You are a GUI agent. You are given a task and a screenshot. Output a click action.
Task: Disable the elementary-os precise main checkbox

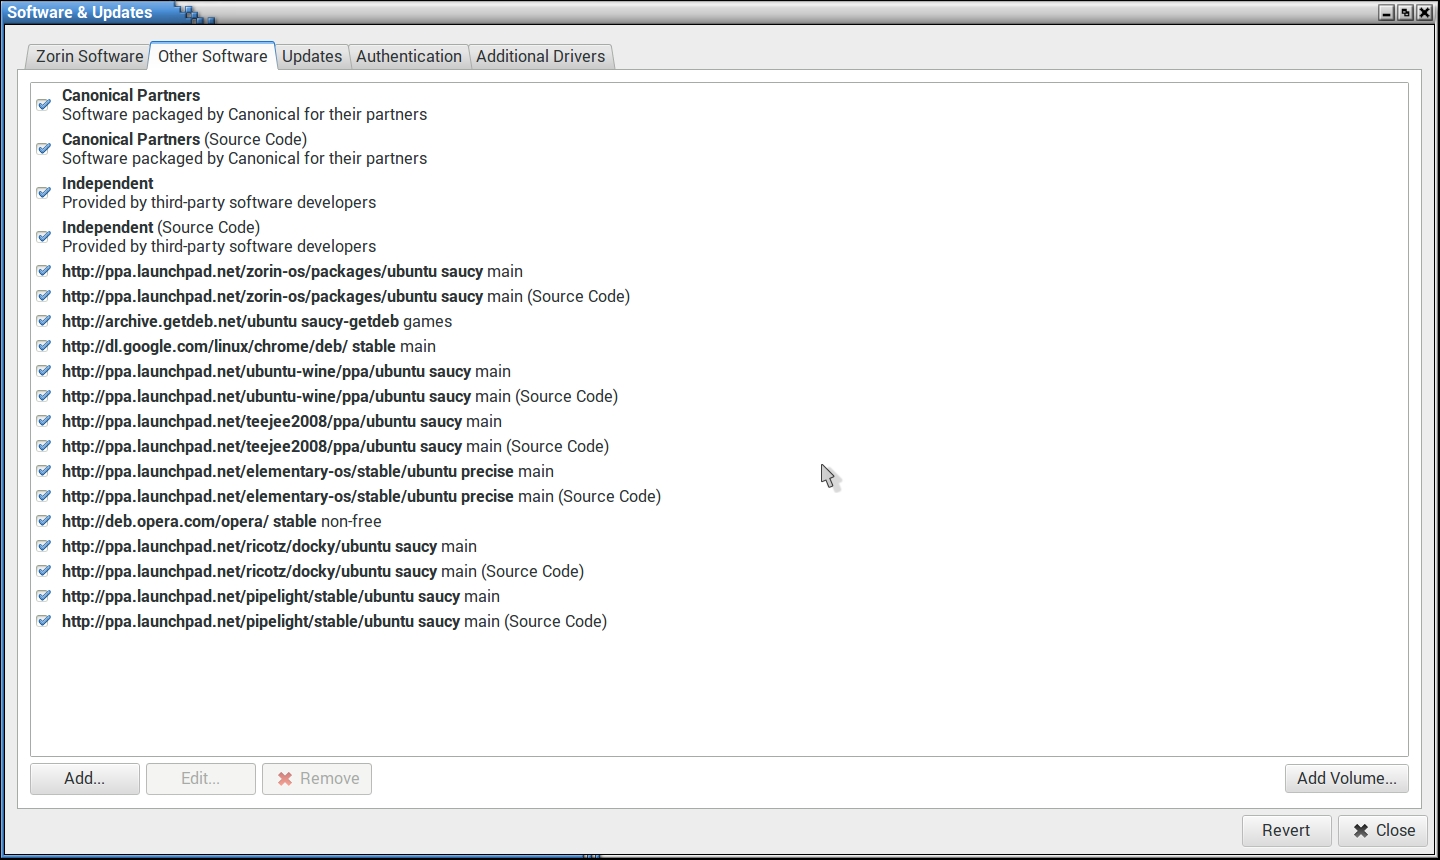[x=44, y=471]
